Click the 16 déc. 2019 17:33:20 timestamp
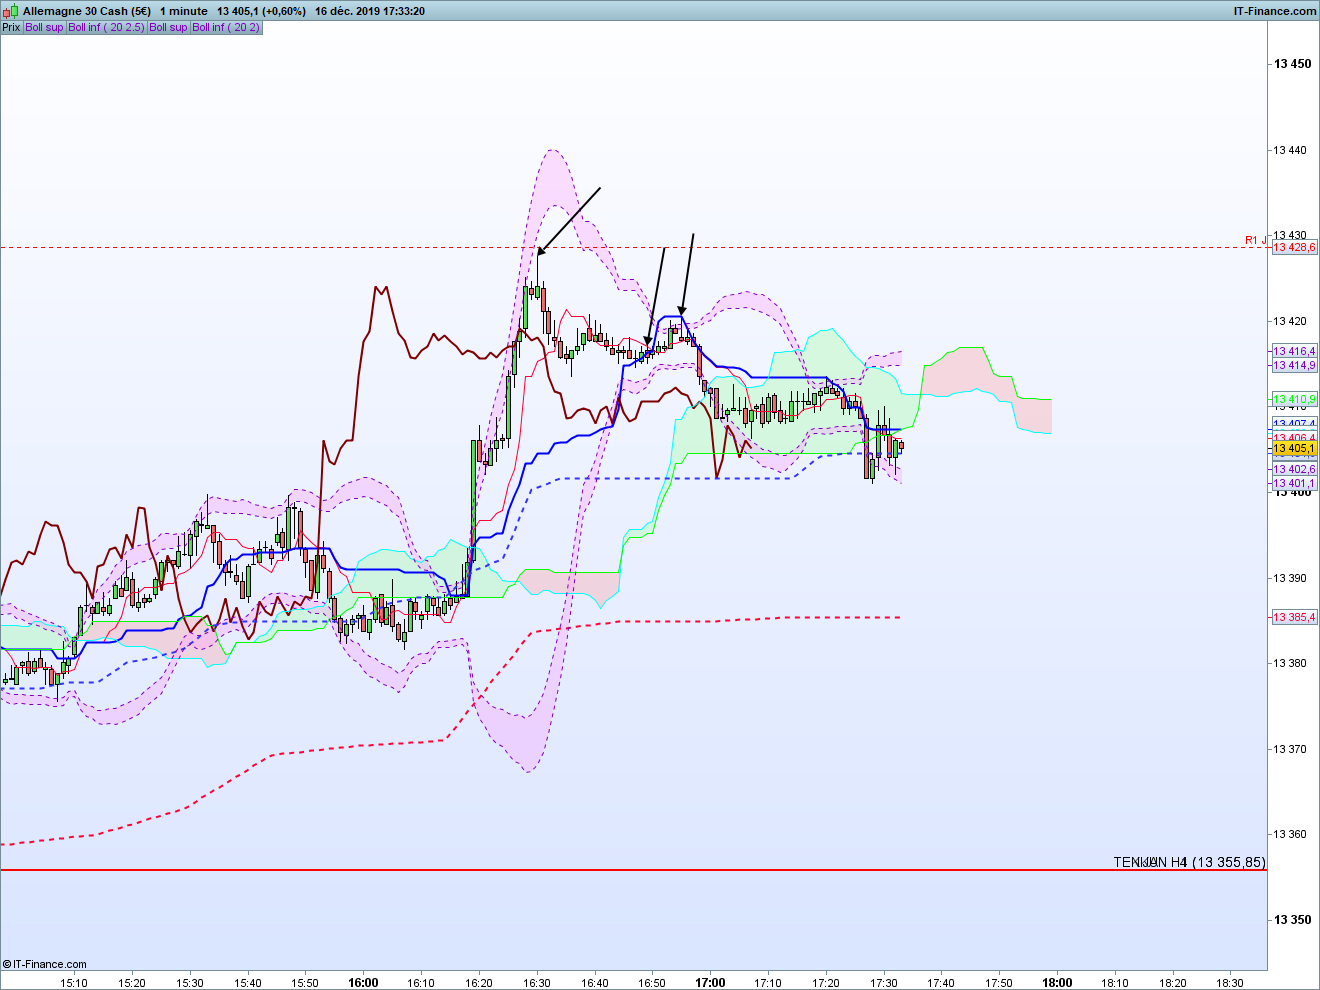 [369, 11]
